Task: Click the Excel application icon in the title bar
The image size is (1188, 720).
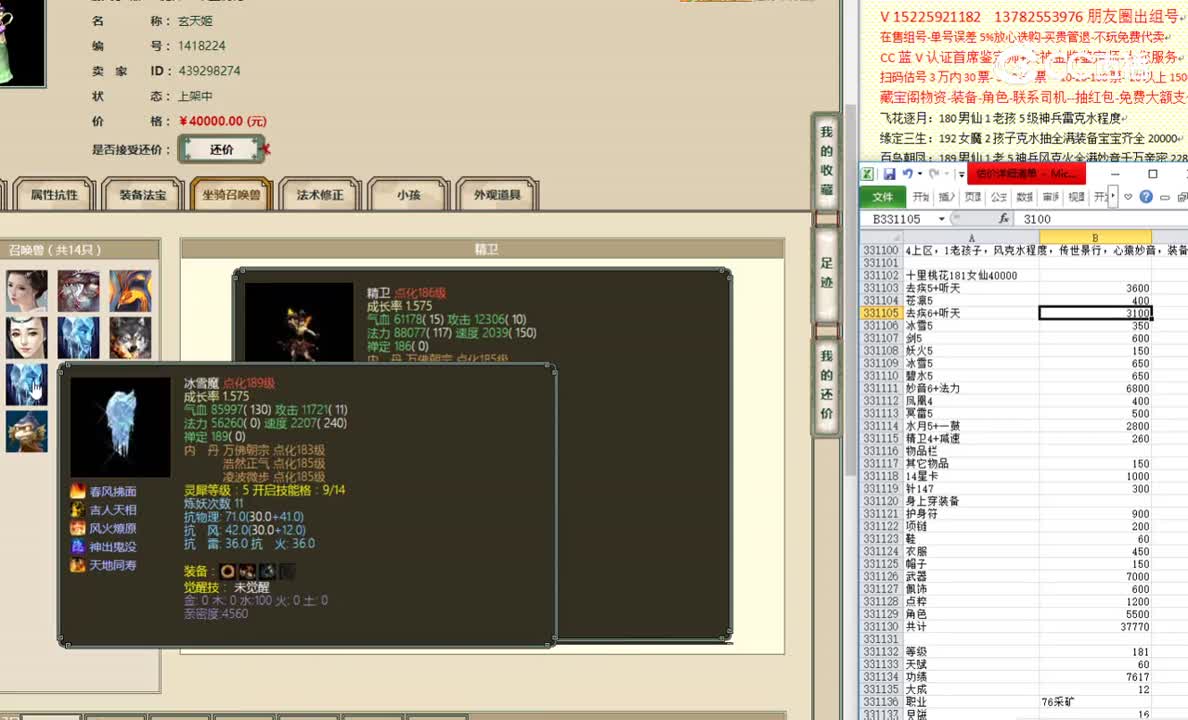Action: (x=867, y=174)
